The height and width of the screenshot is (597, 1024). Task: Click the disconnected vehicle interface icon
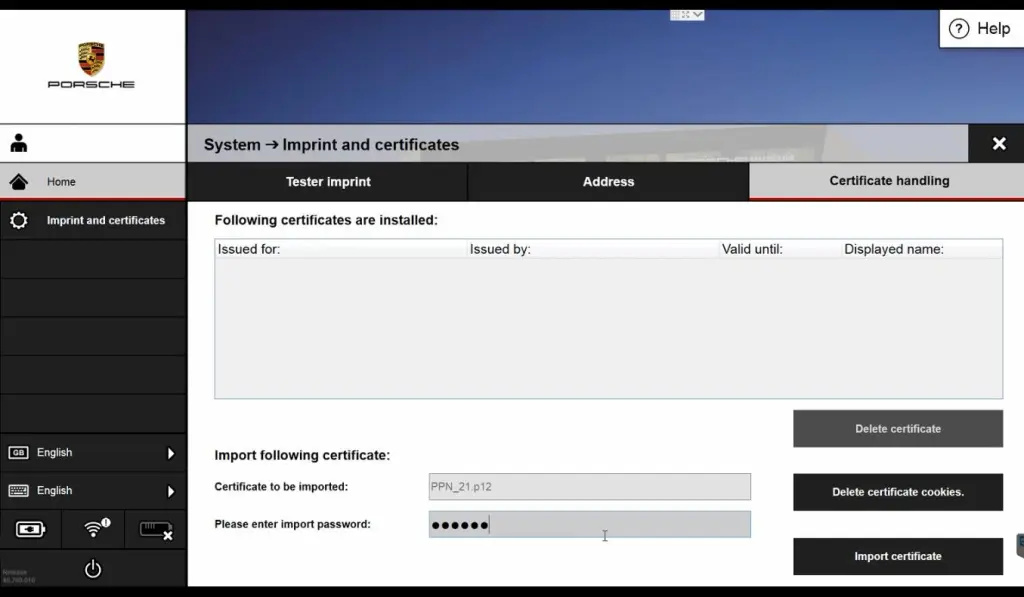click(x=156, y=529)
